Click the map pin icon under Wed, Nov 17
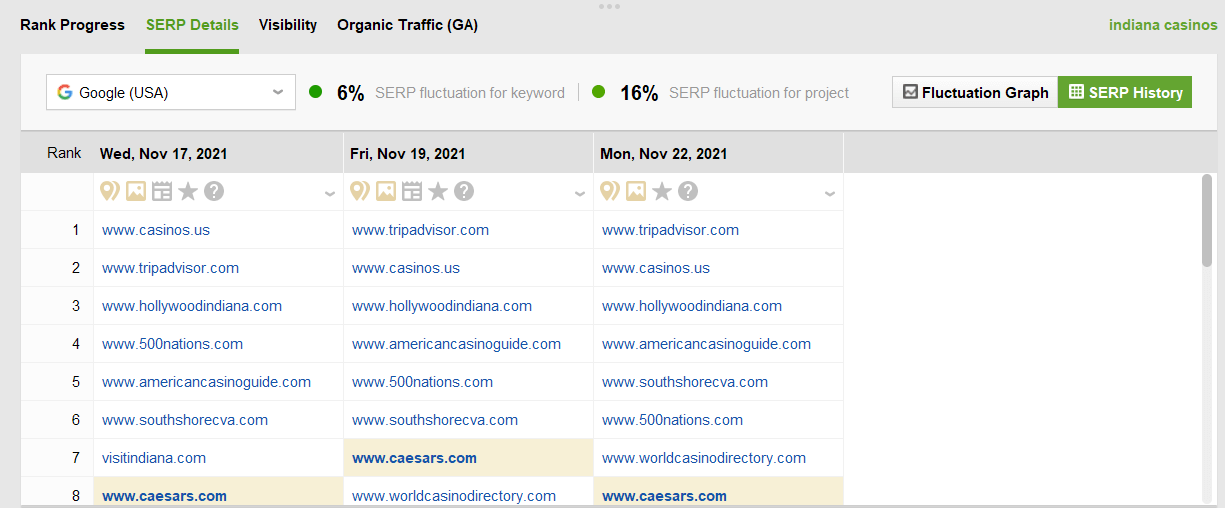The image size is (1225, 508). tap(110, 191)
